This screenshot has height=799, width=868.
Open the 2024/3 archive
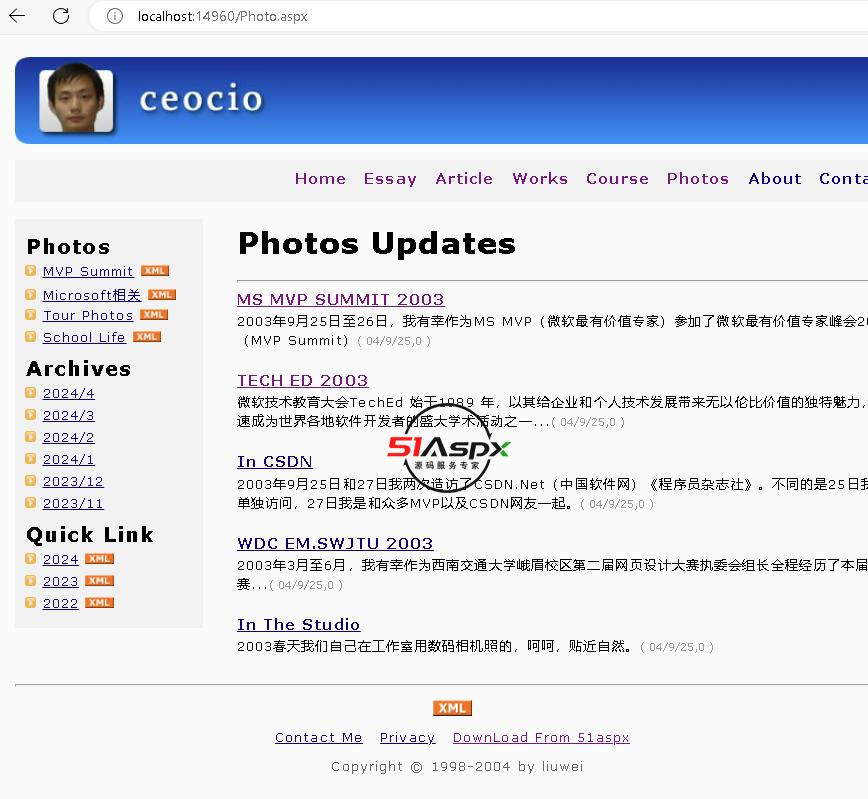click(69, 415)
